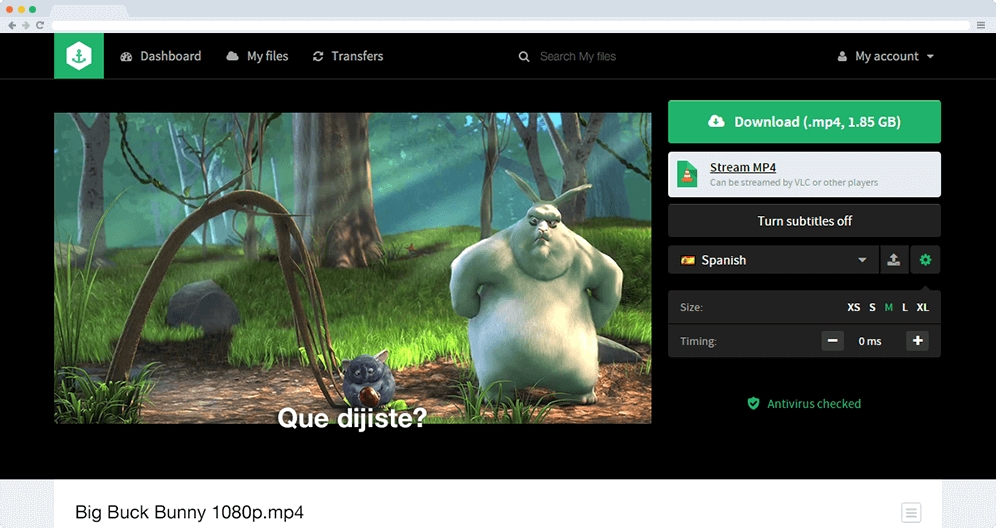The height and width of the screenshot is (528, 996).
Task: Click the Size: label
Action: pyautogui.click(x=691, y=307)
